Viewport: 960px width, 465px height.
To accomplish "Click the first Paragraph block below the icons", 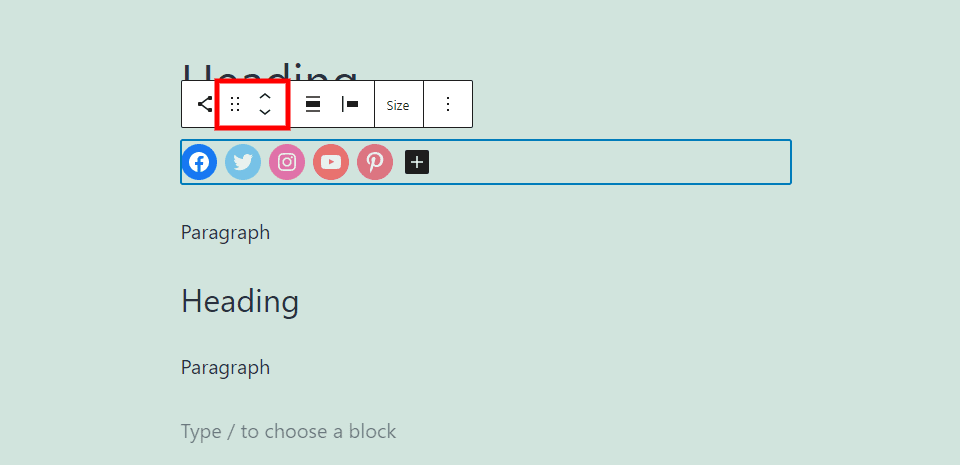I will tap(225, 233).
